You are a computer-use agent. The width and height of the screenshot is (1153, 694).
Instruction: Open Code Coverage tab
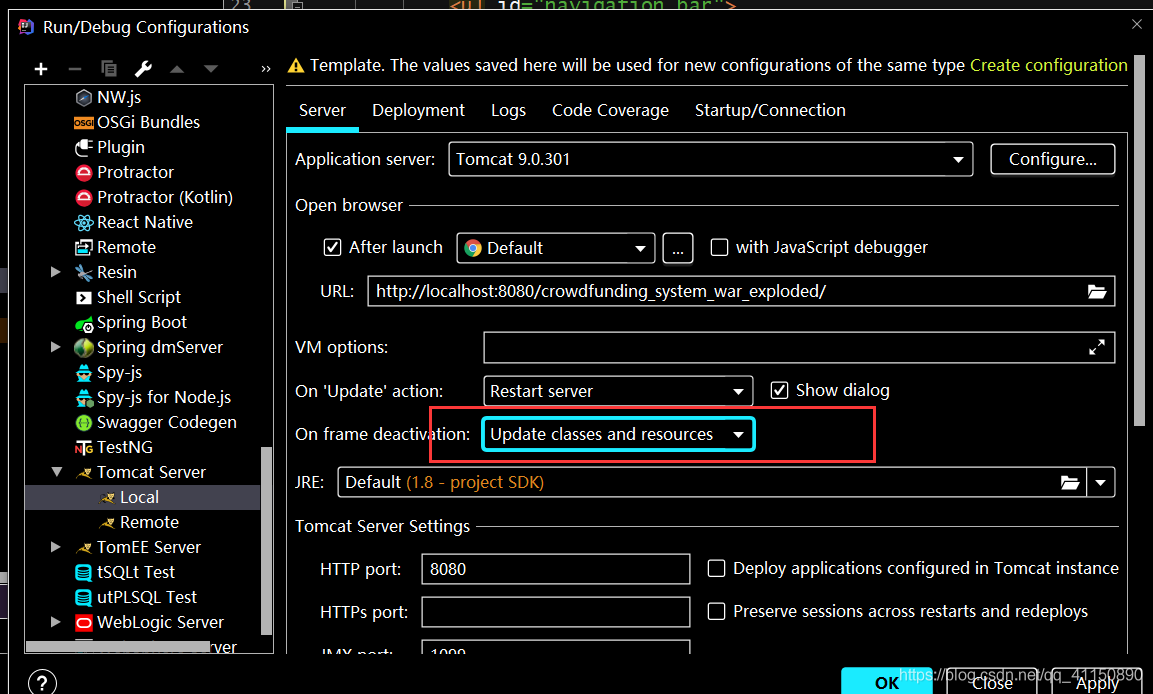tap(610, 110)
